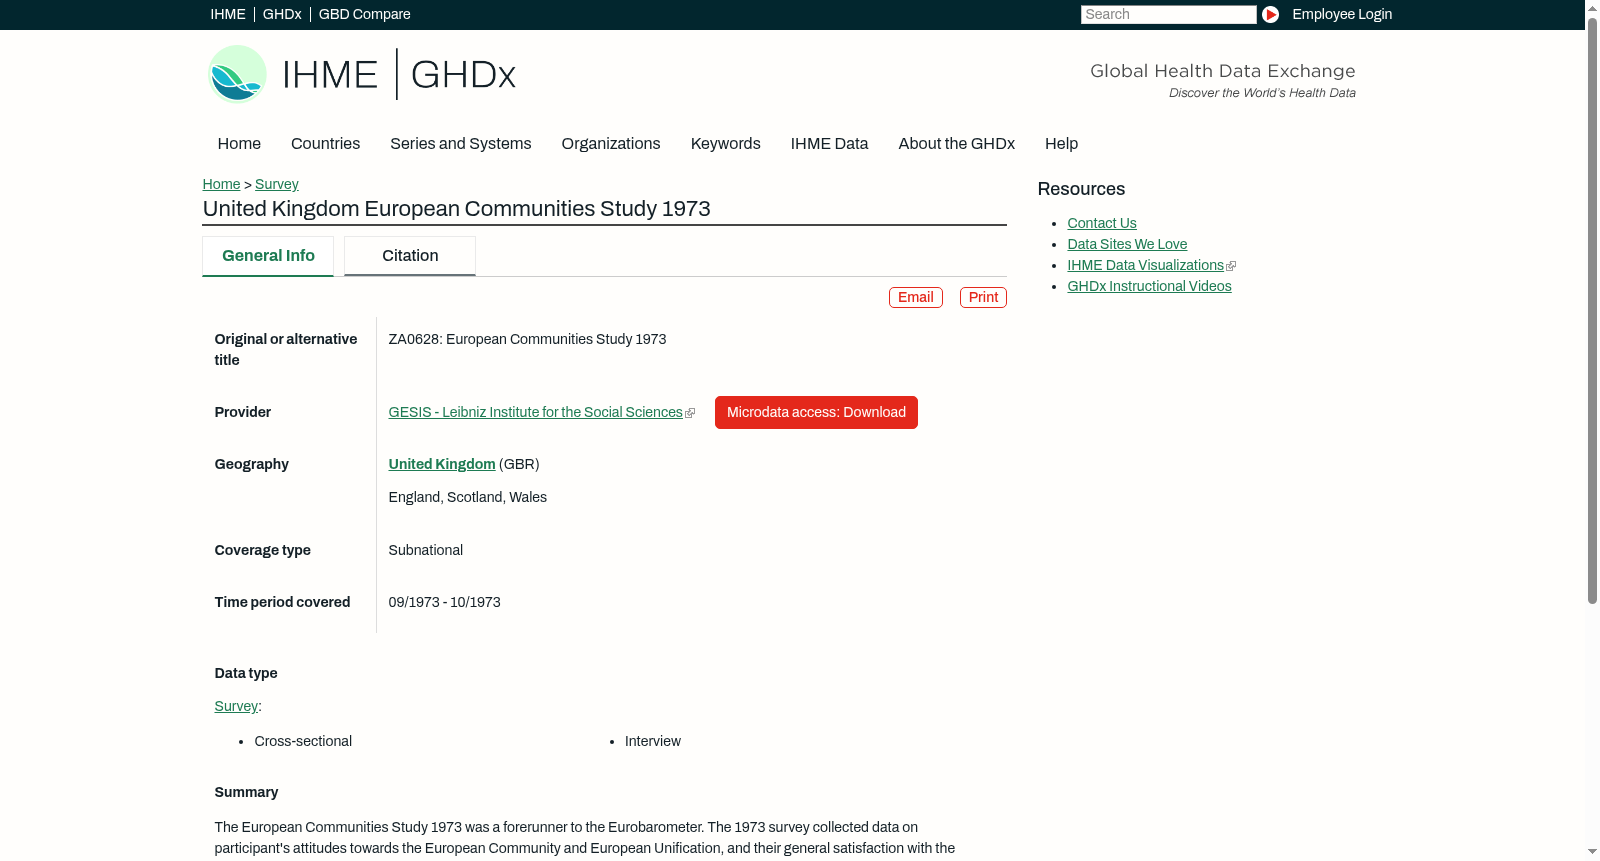Click Employee Login link
The image size is (1600, 861).
pyautogui.click(x=1342, y=14)
